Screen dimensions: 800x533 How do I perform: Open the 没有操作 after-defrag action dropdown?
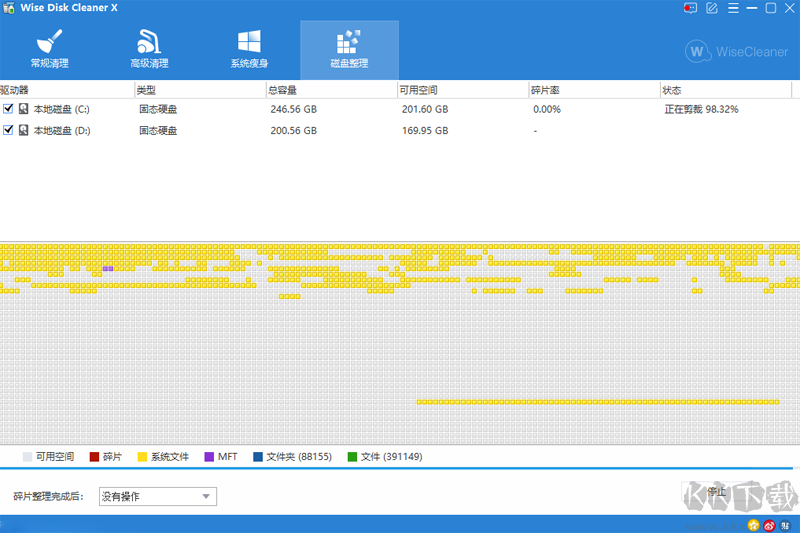click(158, 496)
